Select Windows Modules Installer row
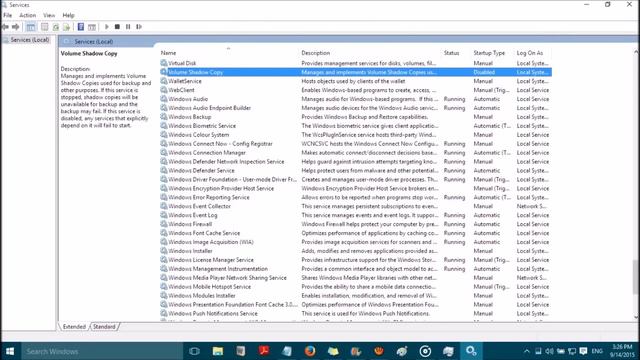Image resolution: width=640 pixels, height=360 pixels. coord(355,296)
